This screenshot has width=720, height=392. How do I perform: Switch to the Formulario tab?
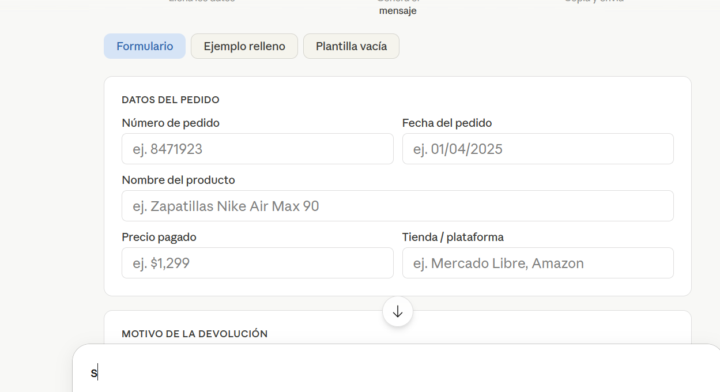point(145,46)
